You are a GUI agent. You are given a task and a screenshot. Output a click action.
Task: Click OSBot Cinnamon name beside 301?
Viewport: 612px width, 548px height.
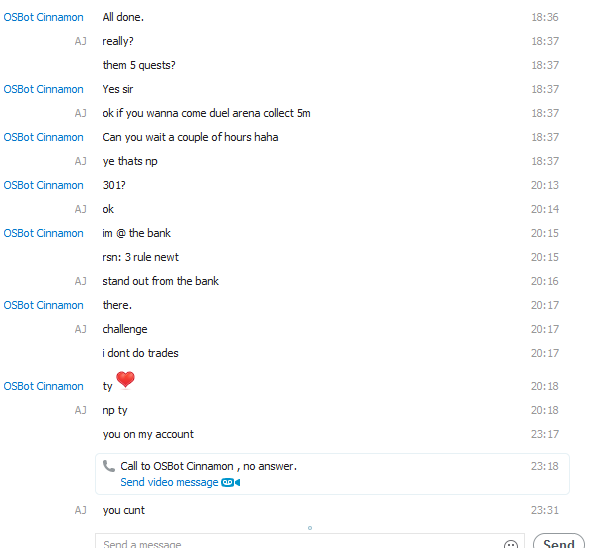pos(43,185)
